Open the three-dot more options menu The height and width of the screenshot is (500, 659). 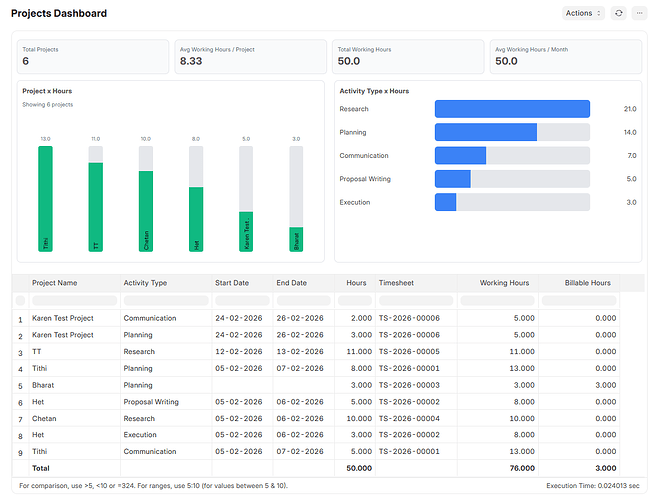(639, 13)
